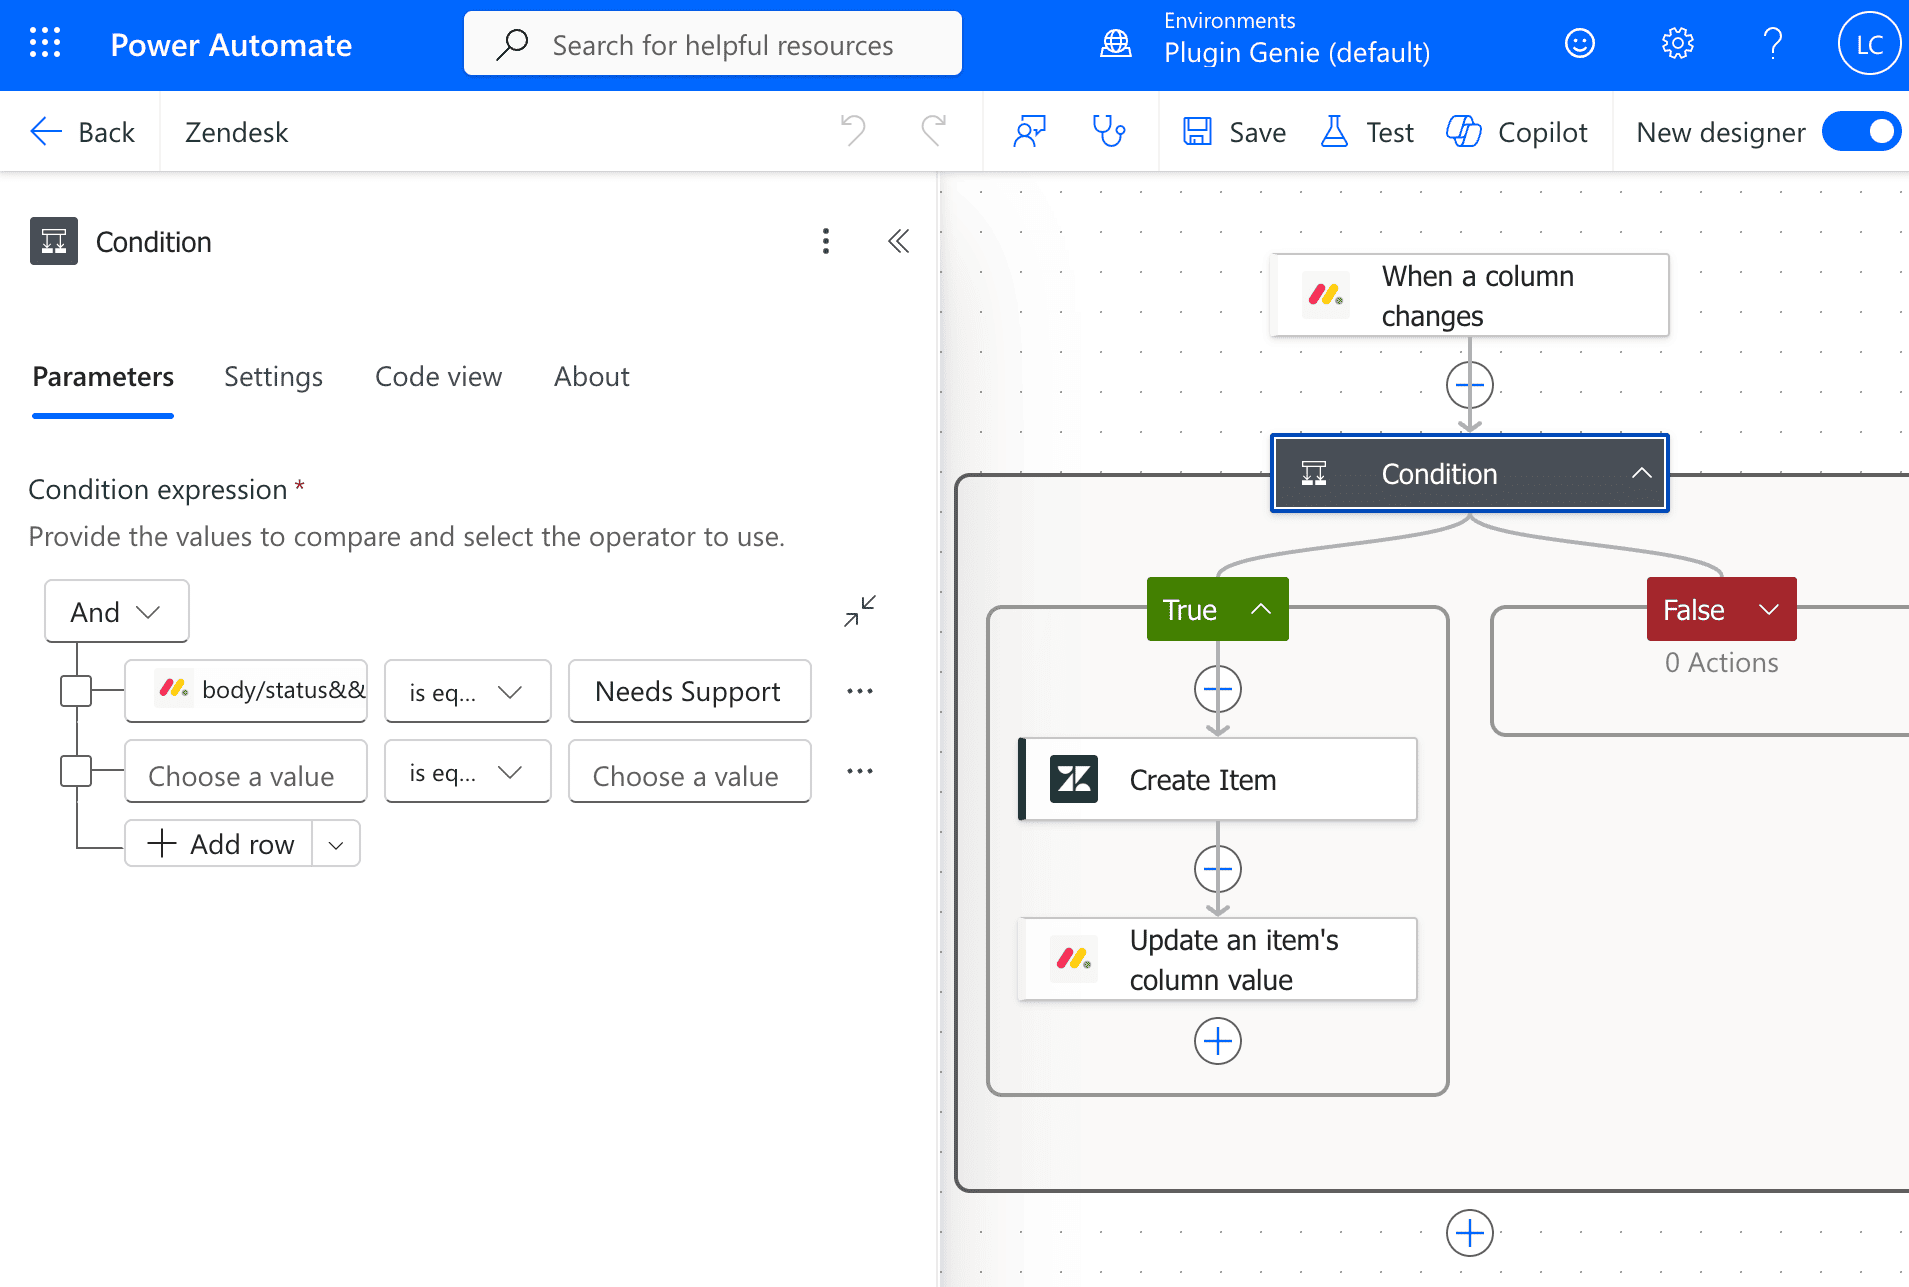Collapse the True branch
The width and height of the screenshot is (1909, 1287).
coord(1262,609)
